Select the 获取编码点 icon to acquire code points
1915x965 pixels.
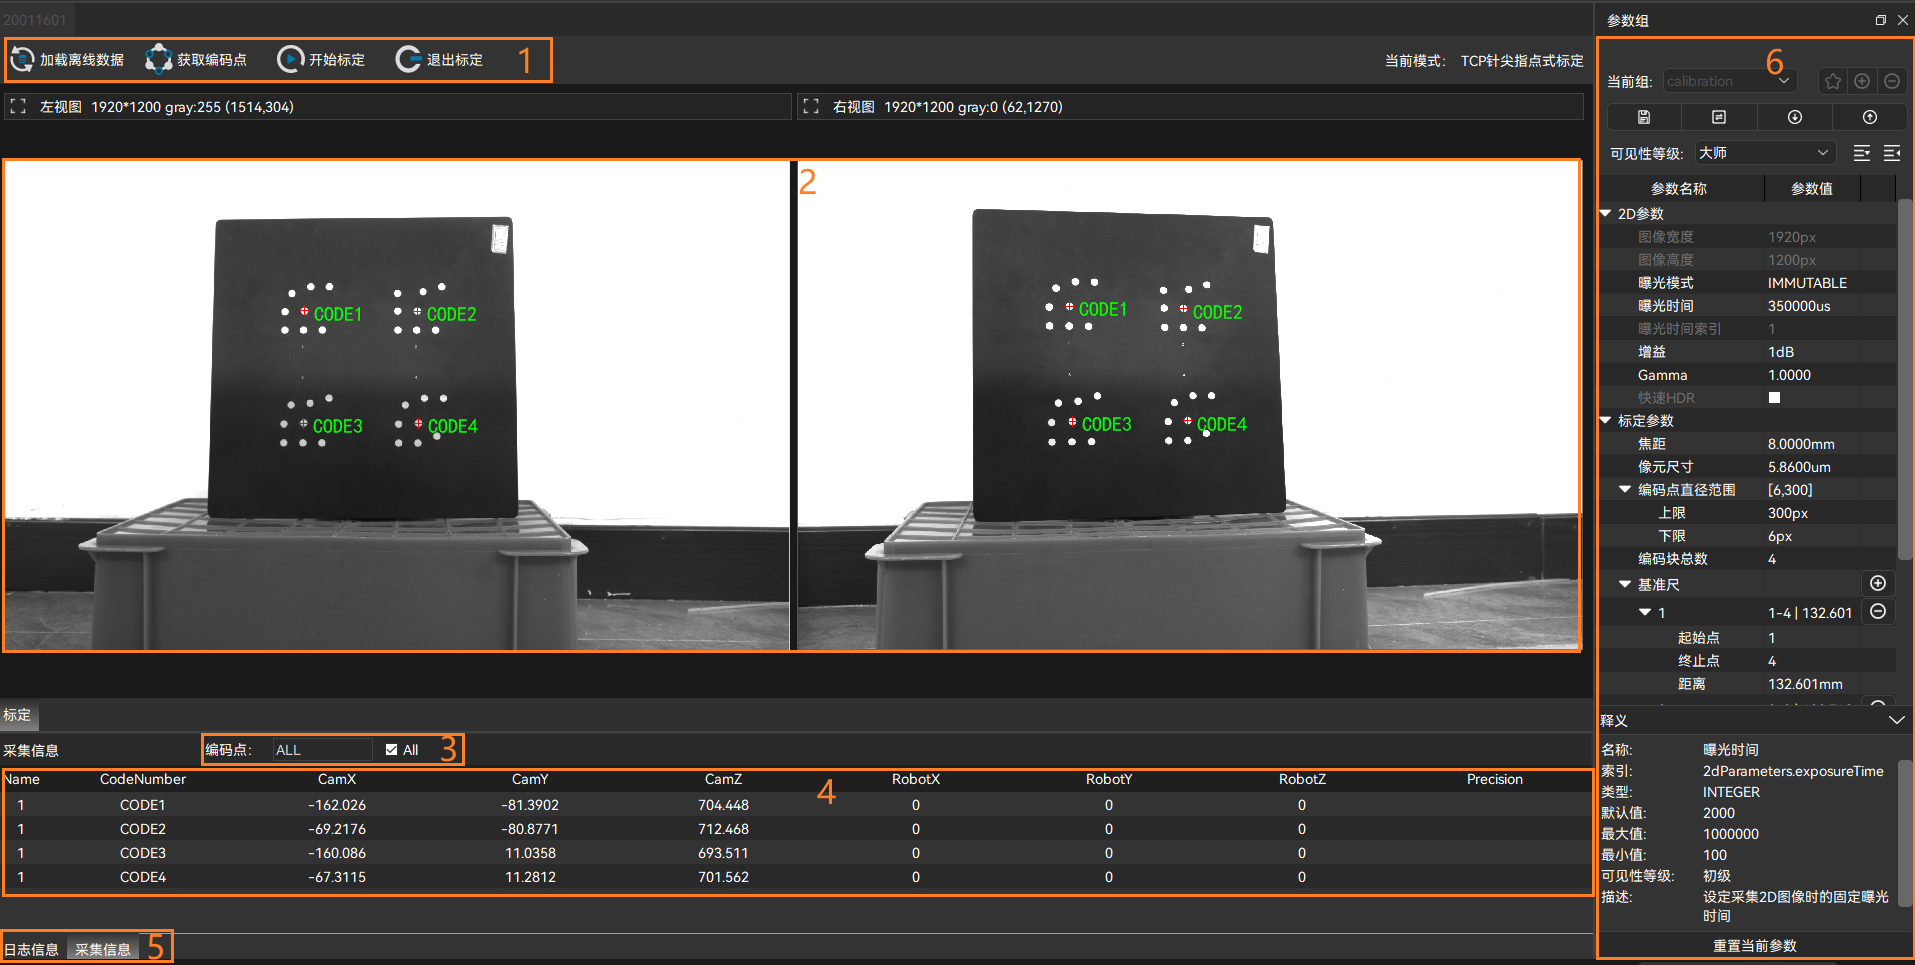pyautogui.click(x=159, y=59)
